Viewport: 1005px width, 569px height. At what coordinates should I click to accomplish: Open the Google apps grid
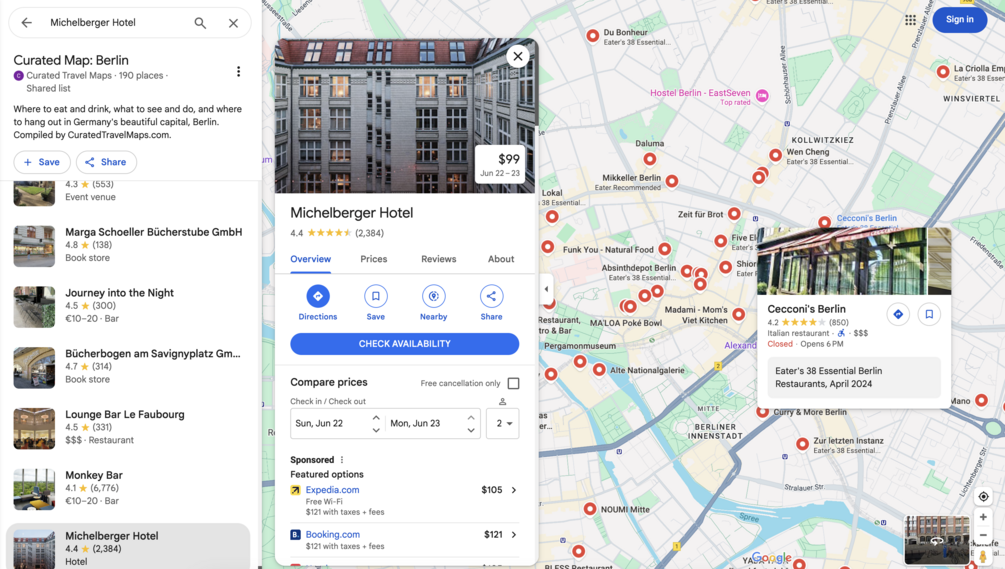pyautogui.click(x=910, y=20)
